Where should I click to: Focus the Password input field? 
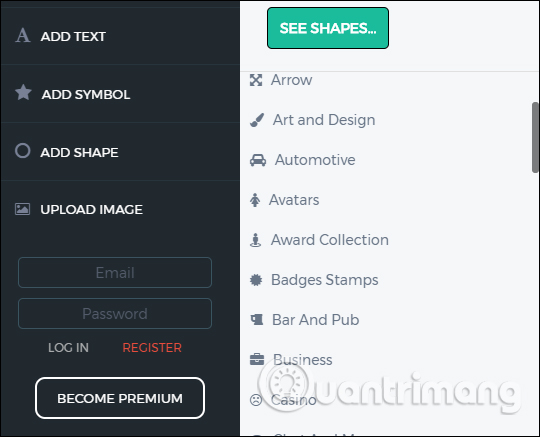[x=115, y=313]
